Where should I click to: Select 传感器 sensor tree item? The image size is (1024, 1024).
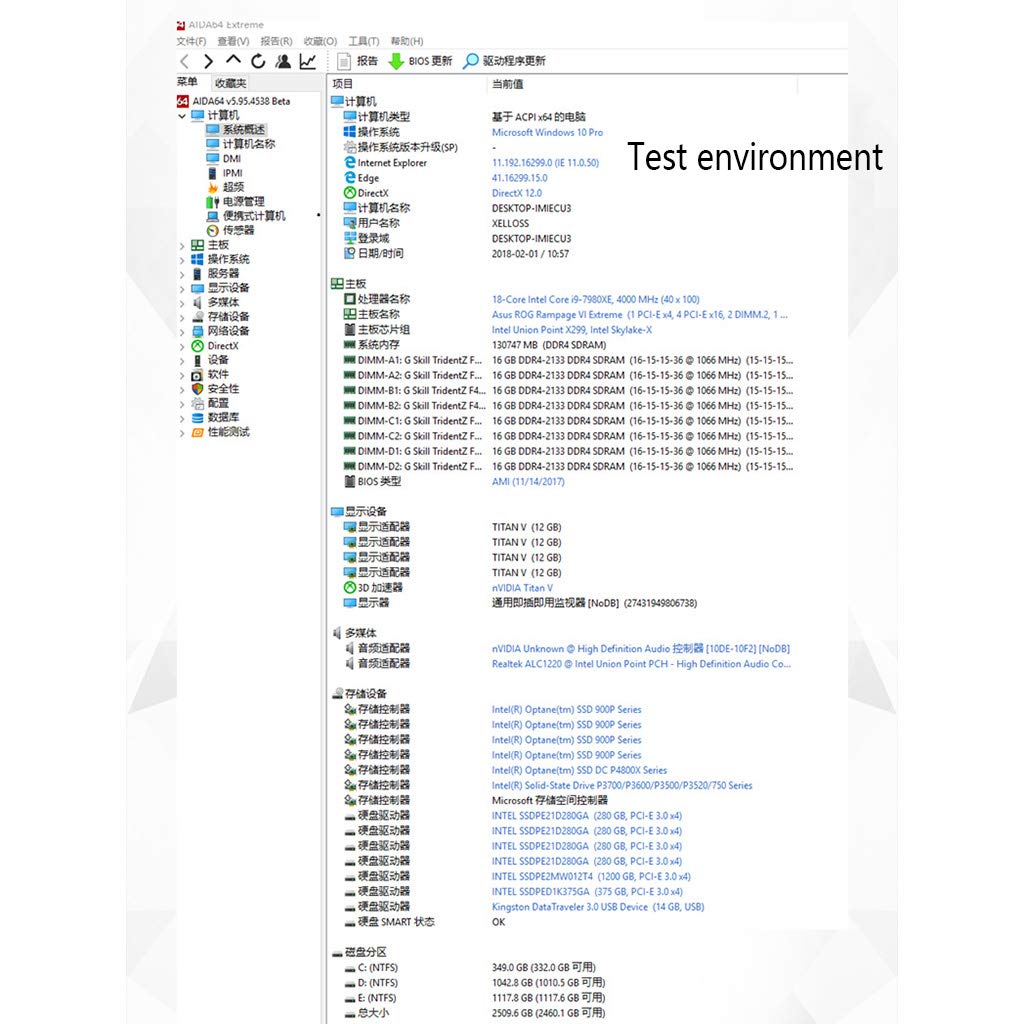coord(238,231)
